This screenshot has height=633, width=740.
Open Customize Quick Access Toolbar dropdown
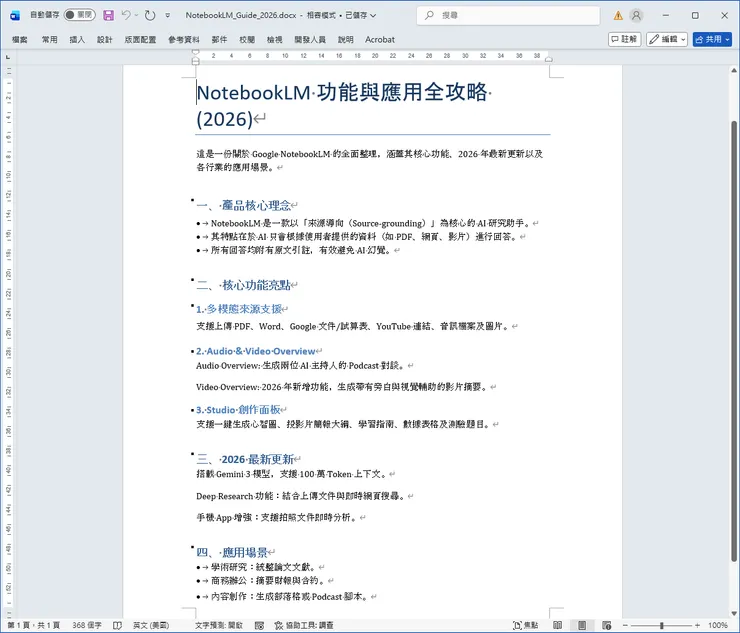point(168,16)
